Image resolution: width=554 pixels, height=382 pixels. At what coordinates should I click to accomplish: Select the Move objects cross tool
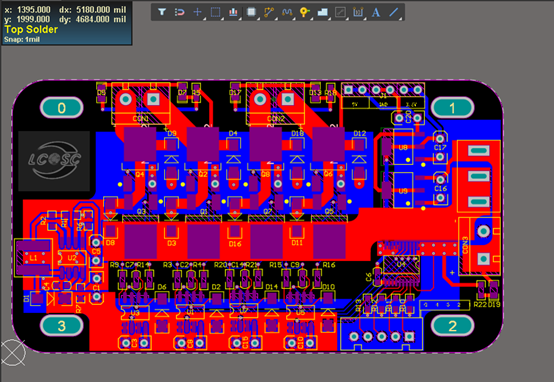[x=198, y=12]
